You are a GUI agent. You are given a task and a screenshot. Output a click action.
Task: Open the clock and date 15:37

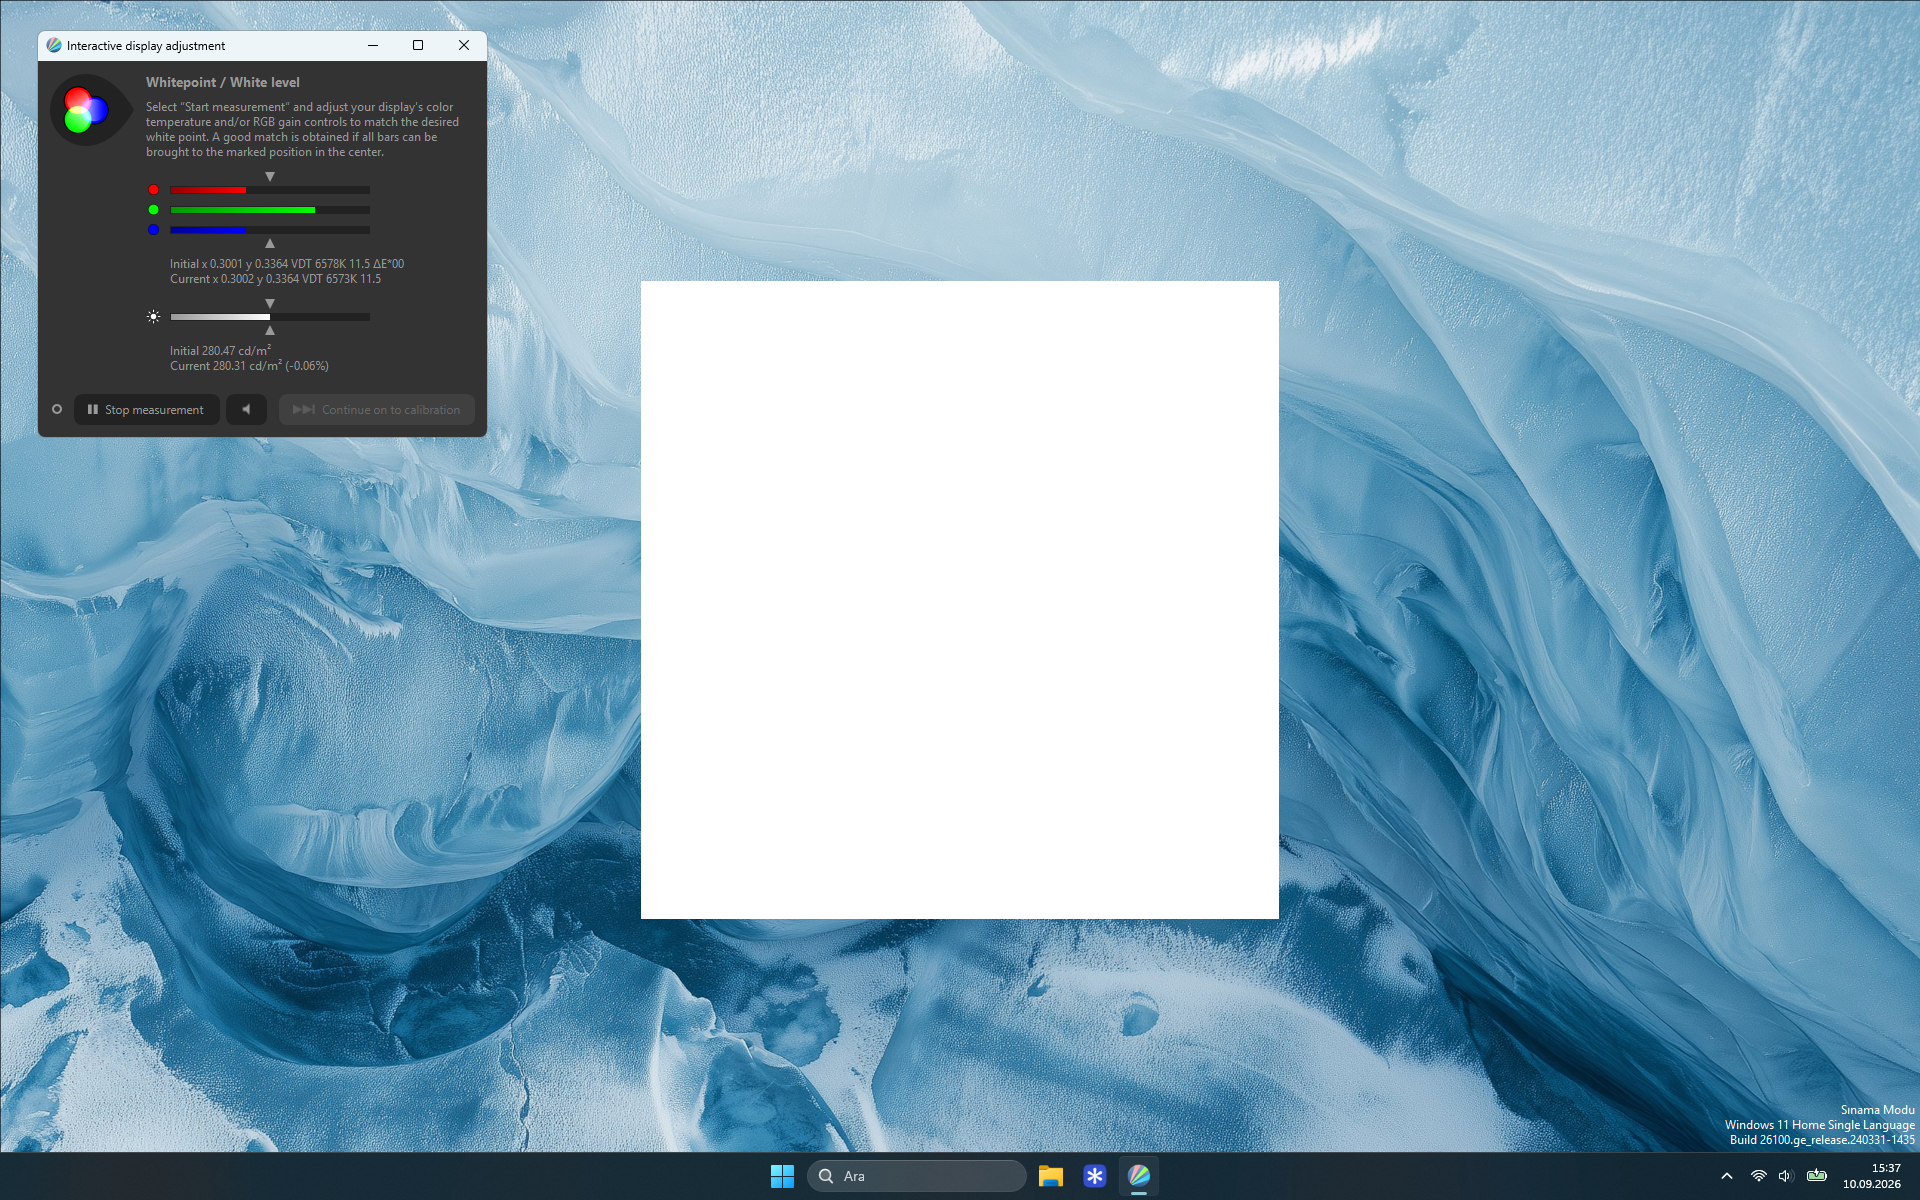[x=1872, y=1176]
